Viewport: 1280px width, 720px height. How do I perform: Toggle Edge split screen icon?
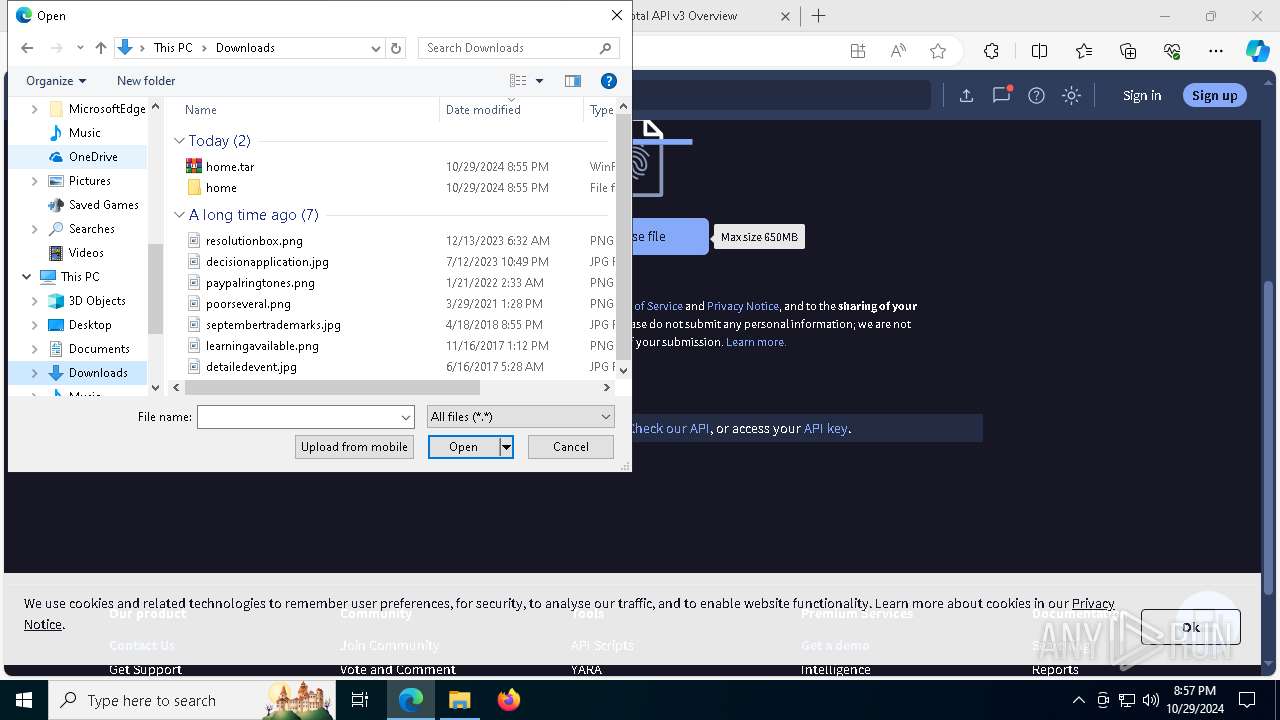click(x=1039, y=52)
